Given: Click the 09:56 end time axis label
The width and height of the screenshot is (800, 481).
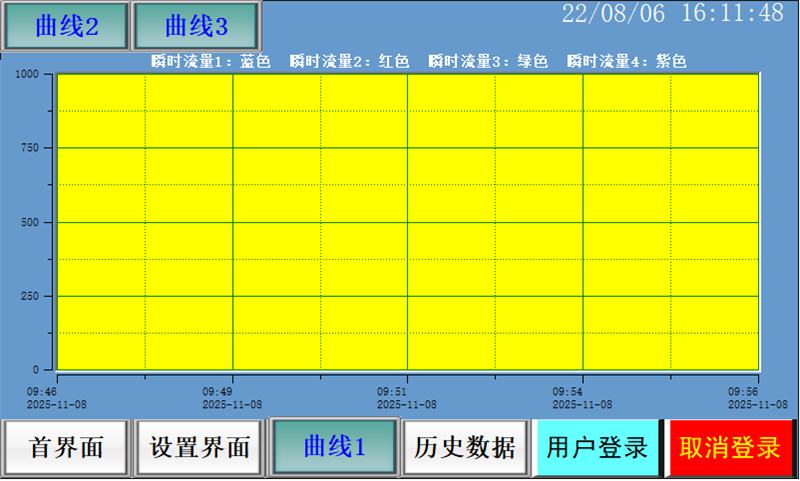Looking at the screenshot, I should [742, 392].
